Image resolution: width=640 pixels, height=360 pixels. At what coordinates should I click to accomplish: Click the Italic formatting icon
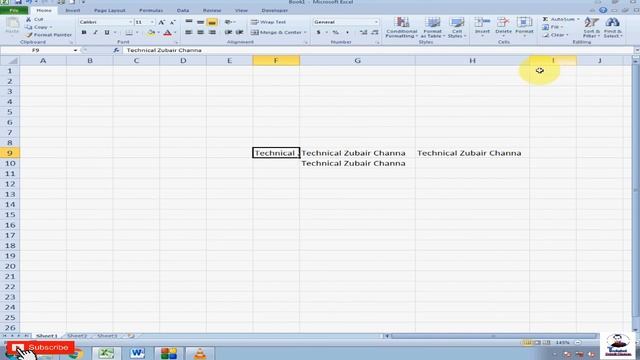coord(95,32)
